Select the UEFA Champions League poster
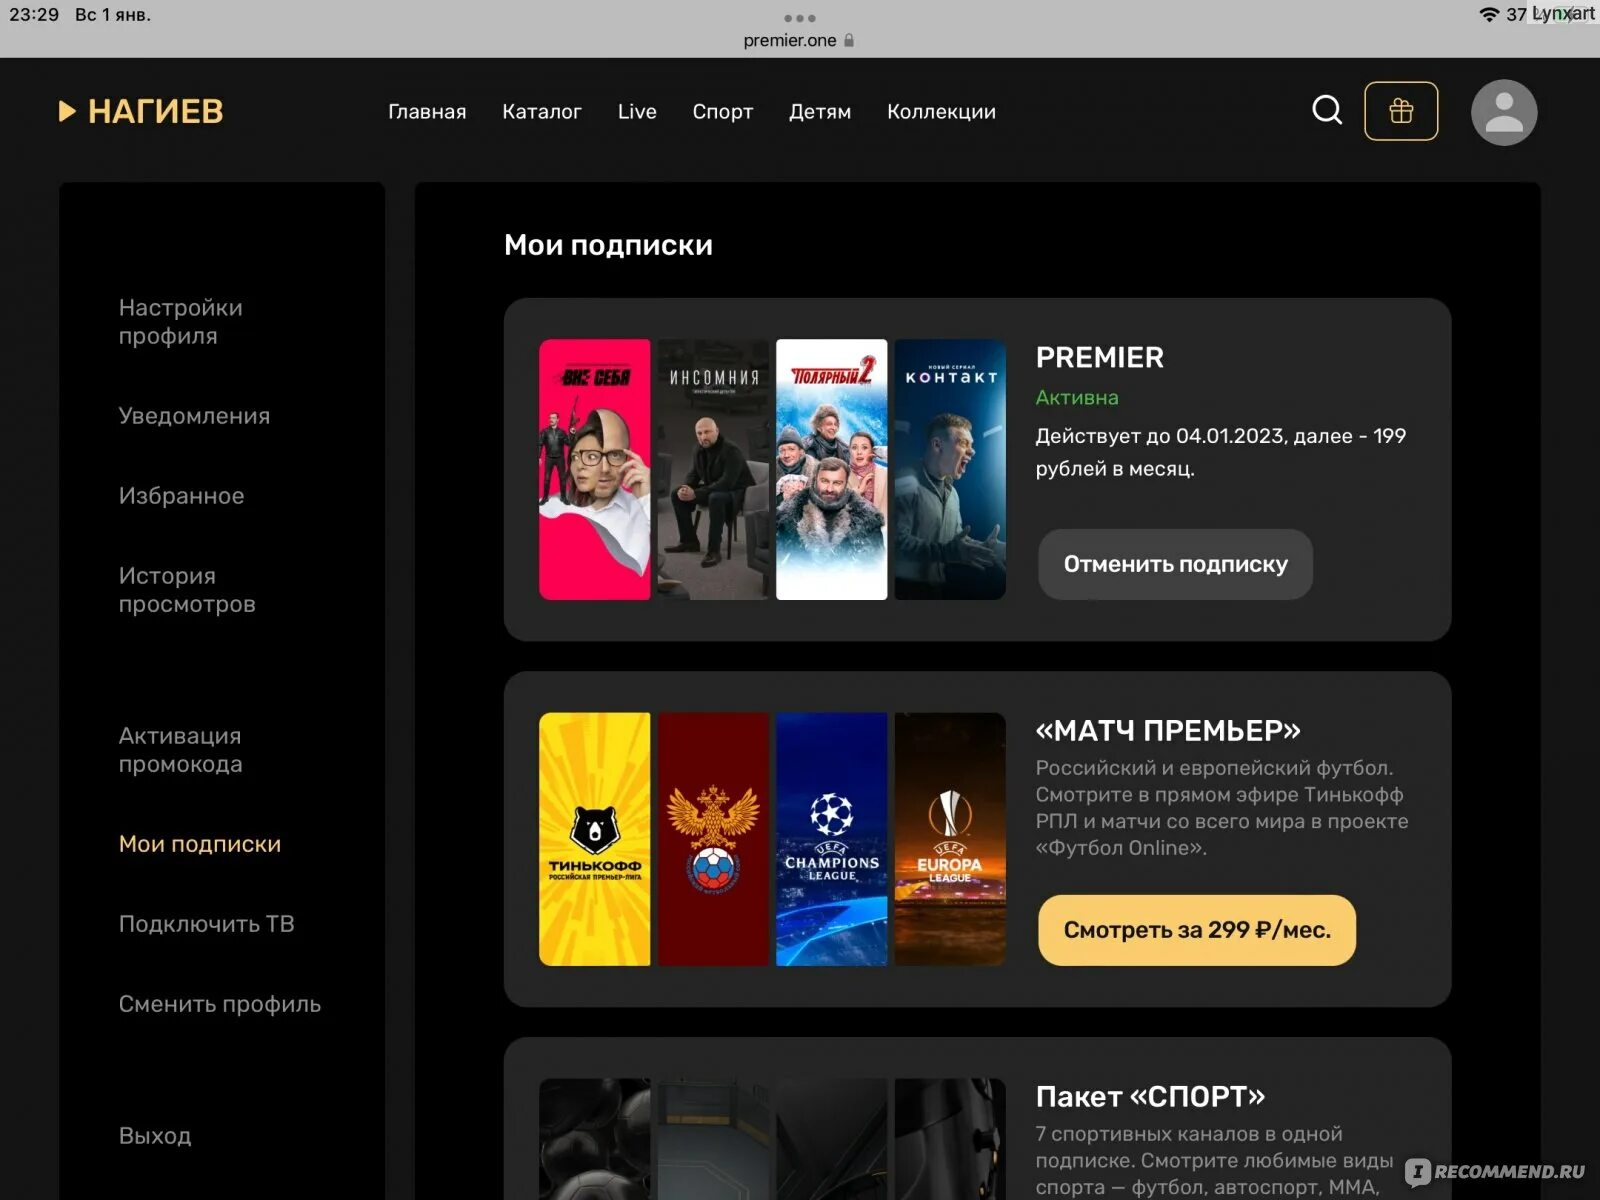Viewport: 1600px width, 1200px height. click(x=832, y=839)
